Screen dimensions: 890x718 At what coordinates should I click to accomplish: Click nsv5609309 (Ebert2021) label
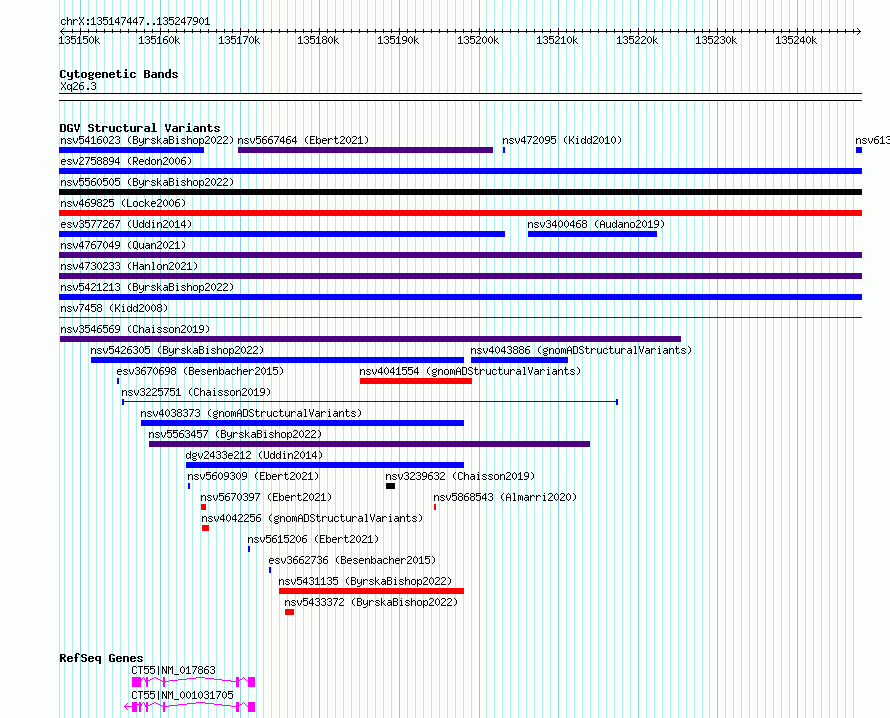[x=253, y=476]
